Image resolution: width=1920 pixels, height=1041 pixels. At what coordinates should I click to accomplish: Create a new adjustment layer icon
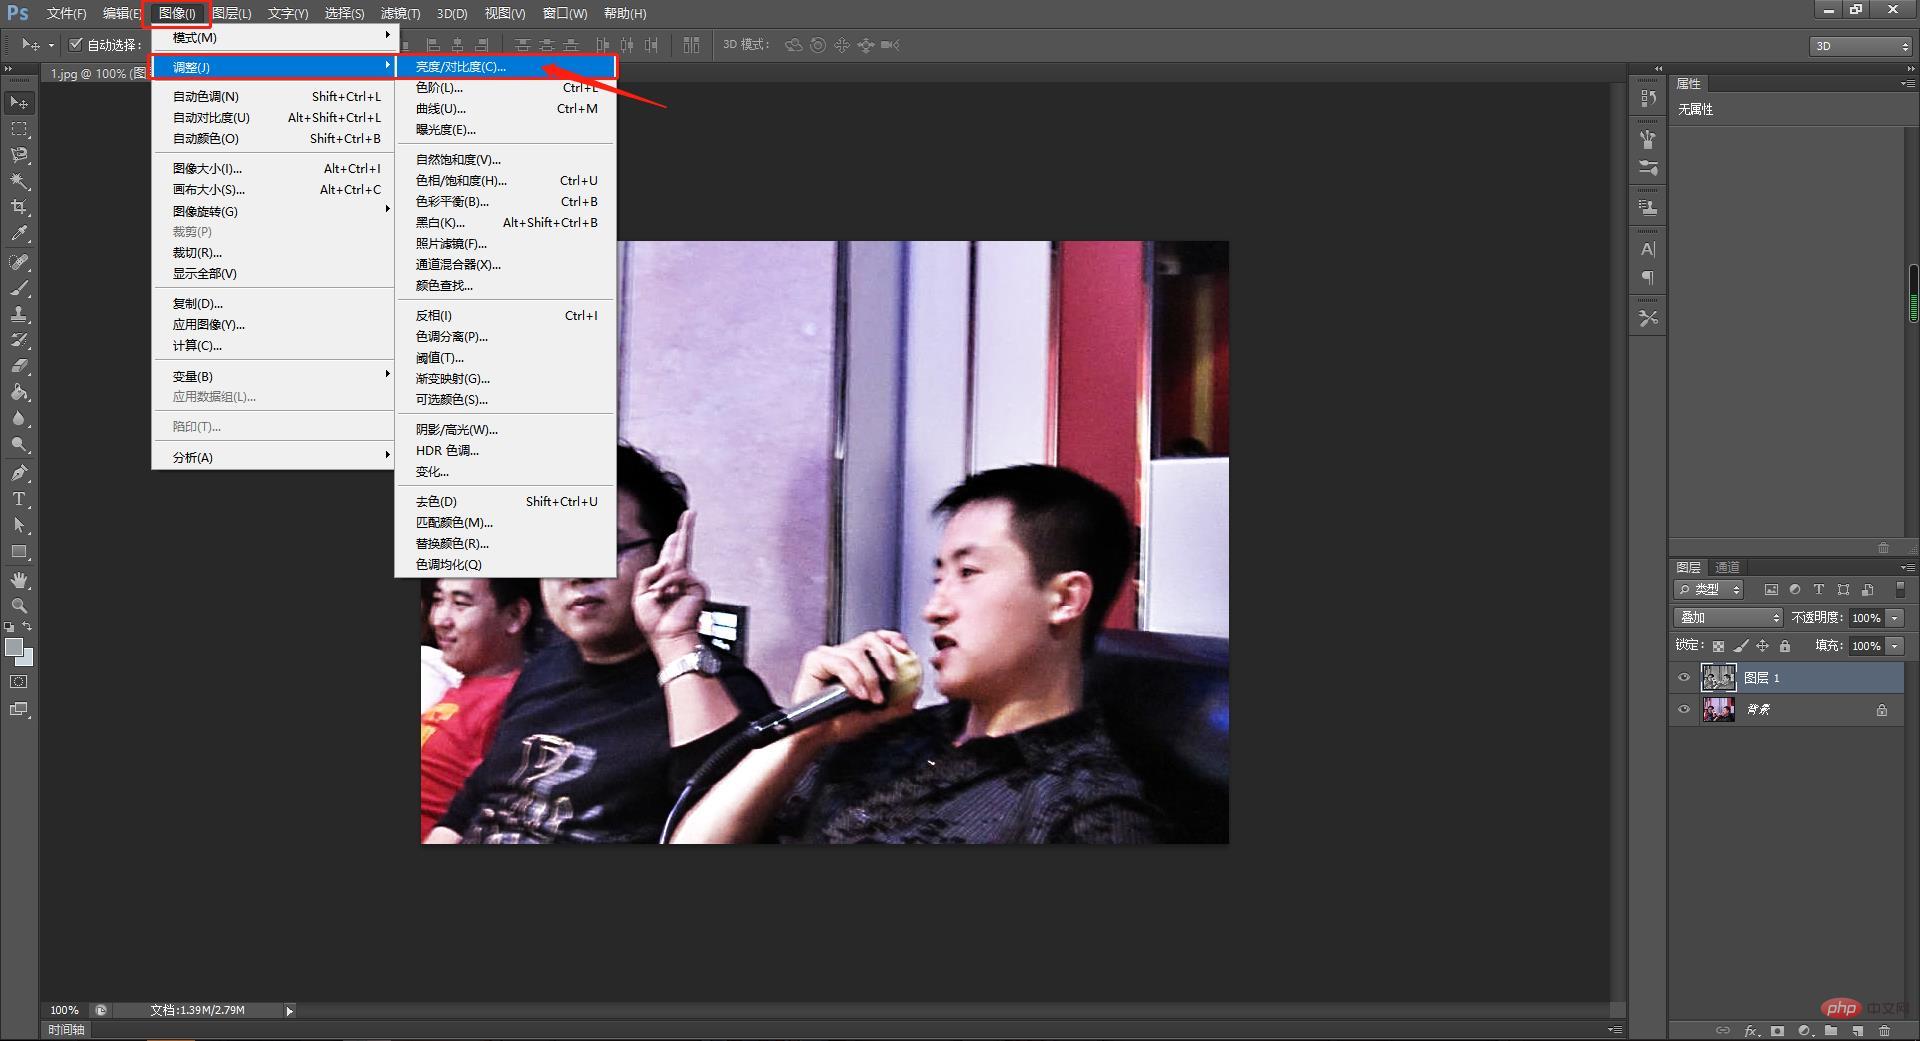point(1804,1031)
